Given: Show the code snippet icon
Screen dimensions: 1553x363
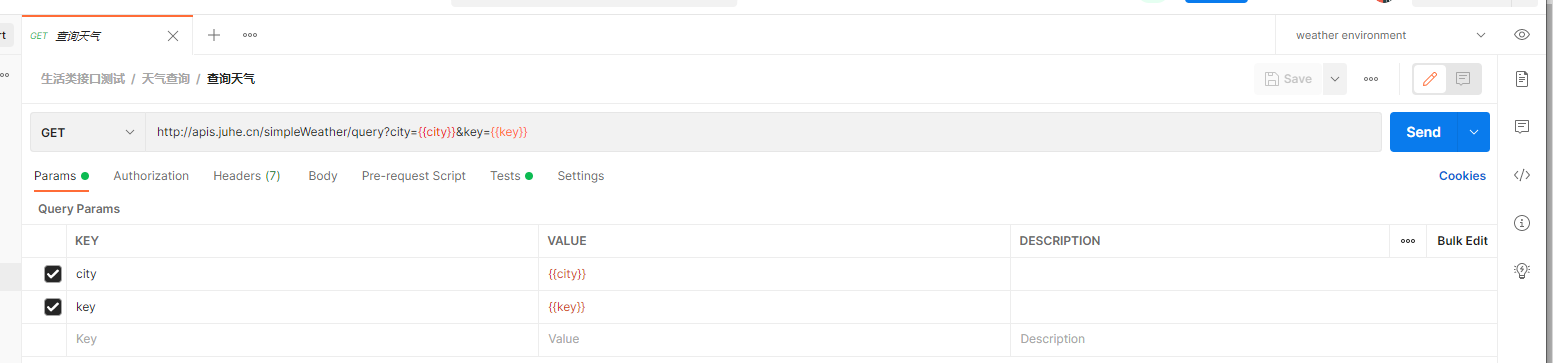Looking at the screenshot, I should click(1522, 175).
